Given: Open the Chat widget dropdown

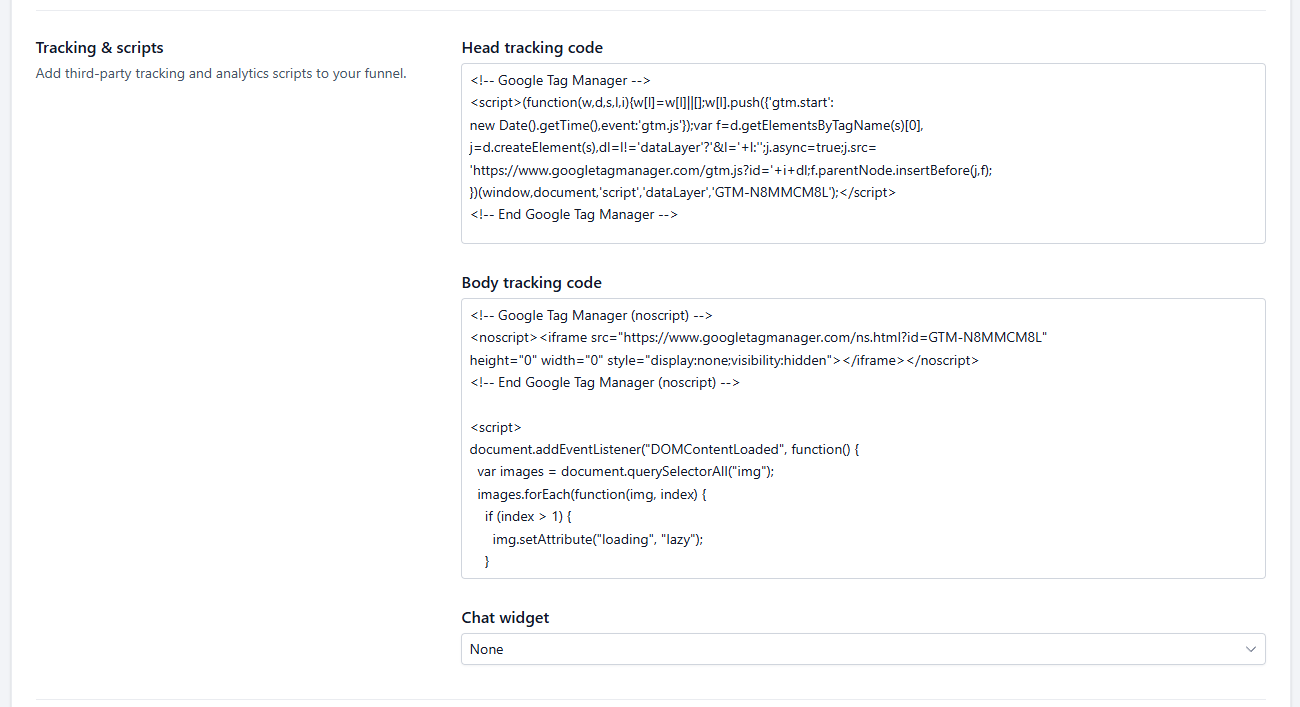Looking at the screenshot, I should 863,649.
